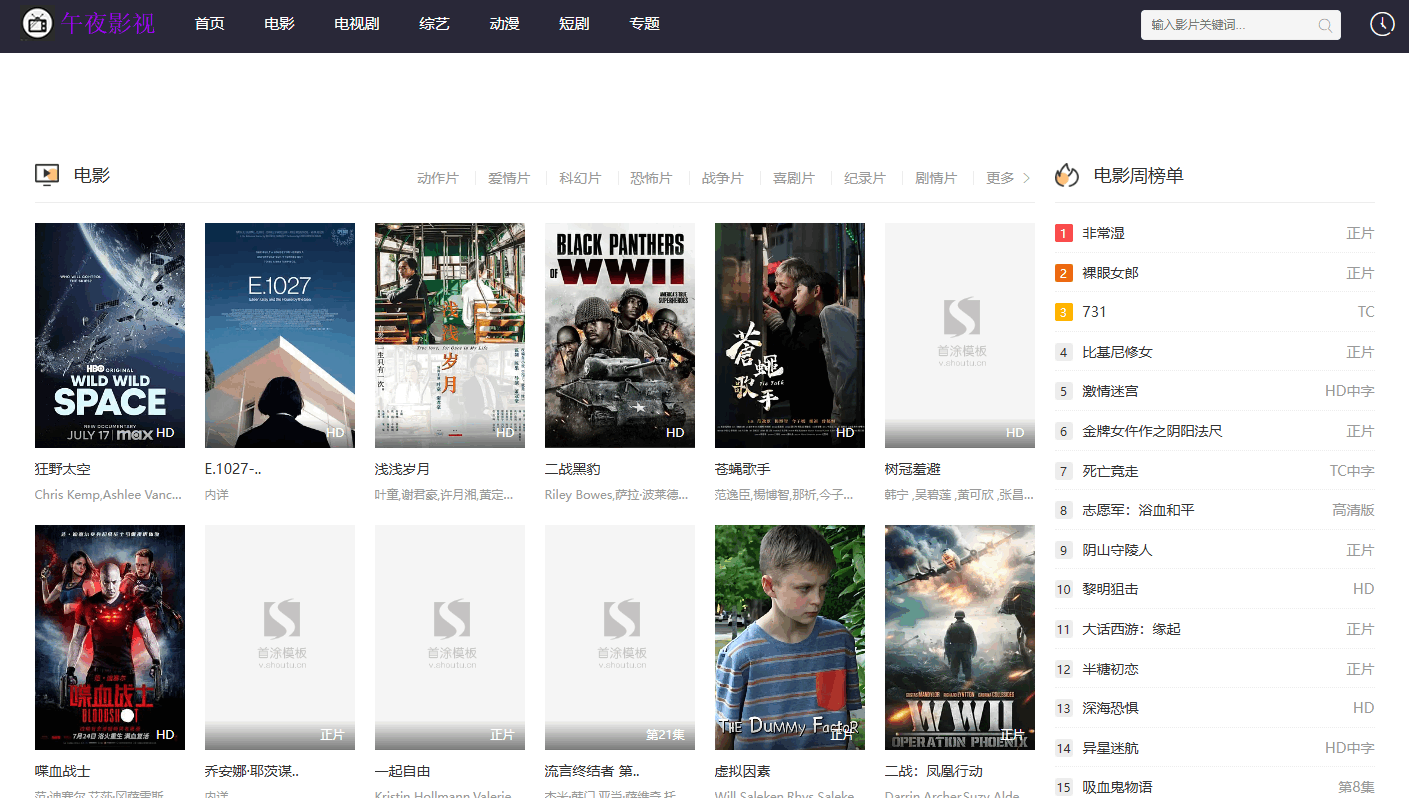This screenshot has height=798, width=1409.
Task: Select the 纪录片 category filter
Action: tap(864, 178)
